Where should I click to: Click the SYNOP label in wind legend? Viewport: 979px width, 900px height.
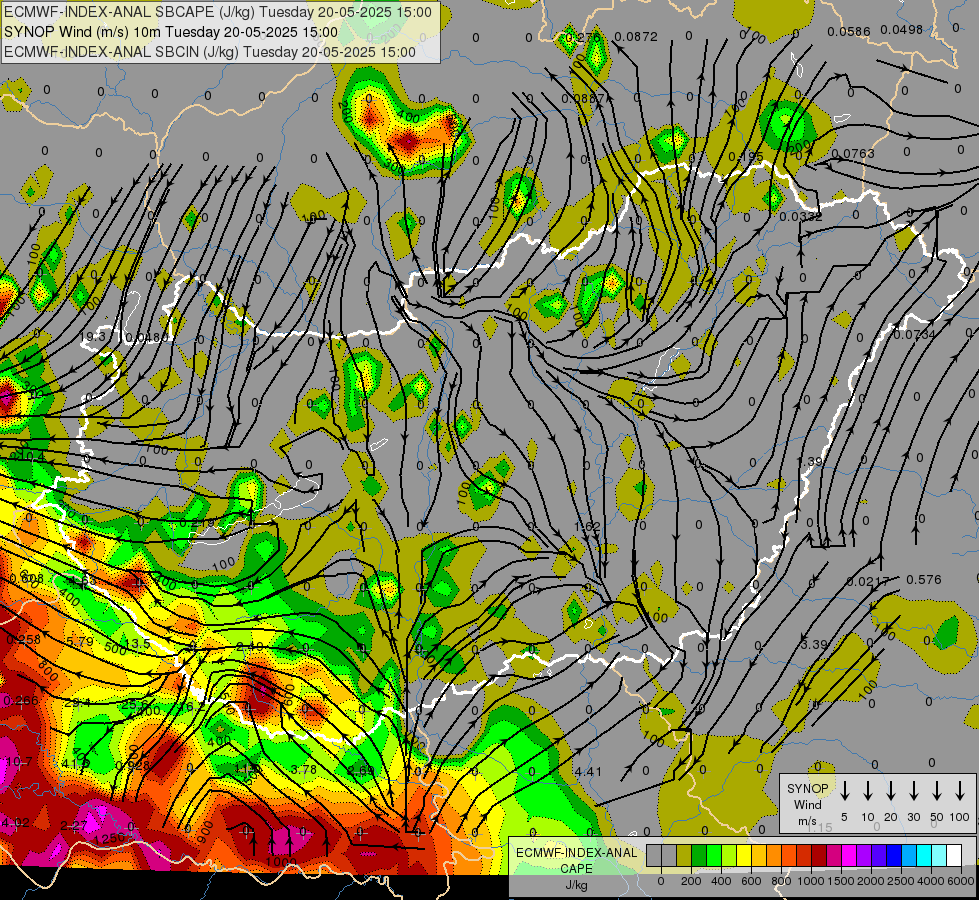click(807, 788)
